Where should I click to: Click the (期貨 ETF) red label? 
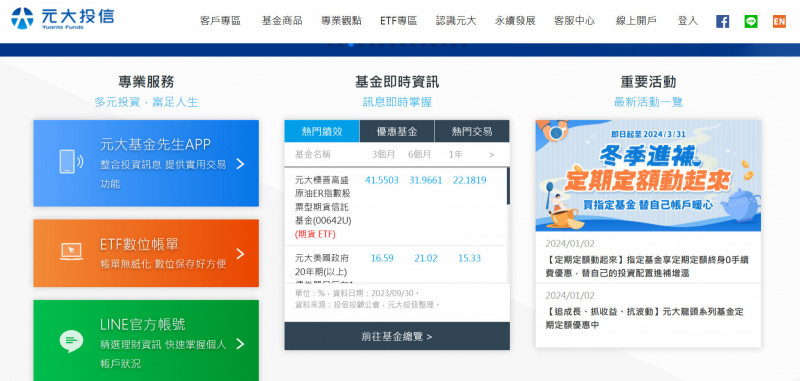[x=315, y=235]
